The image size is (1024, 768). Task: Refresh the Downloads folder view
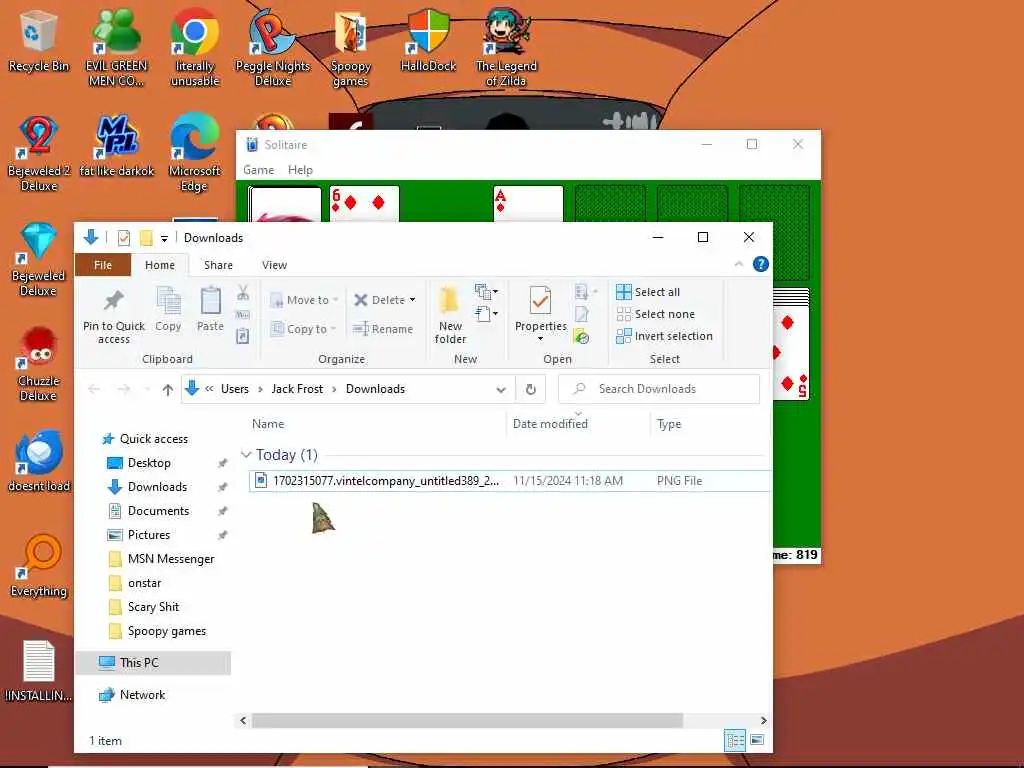(531, 389)
